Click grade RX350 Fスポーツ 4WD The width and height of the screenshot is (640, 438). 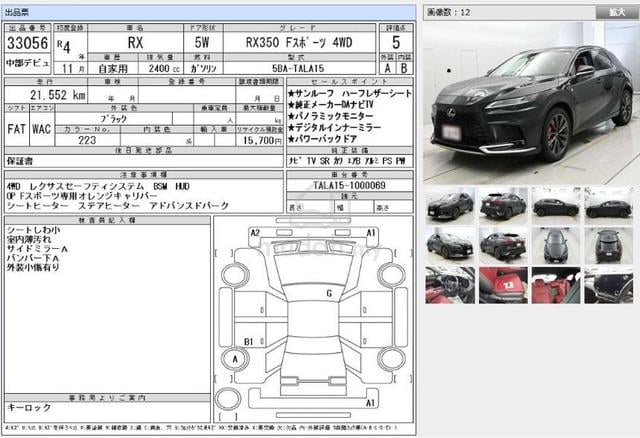pos(299,42)
